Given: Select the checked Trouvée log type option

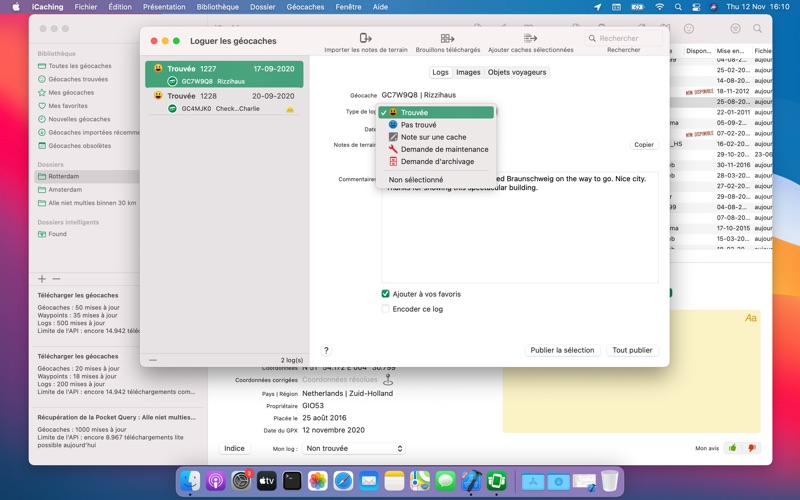Looking at the screenshot, I should tap(436, 112).
